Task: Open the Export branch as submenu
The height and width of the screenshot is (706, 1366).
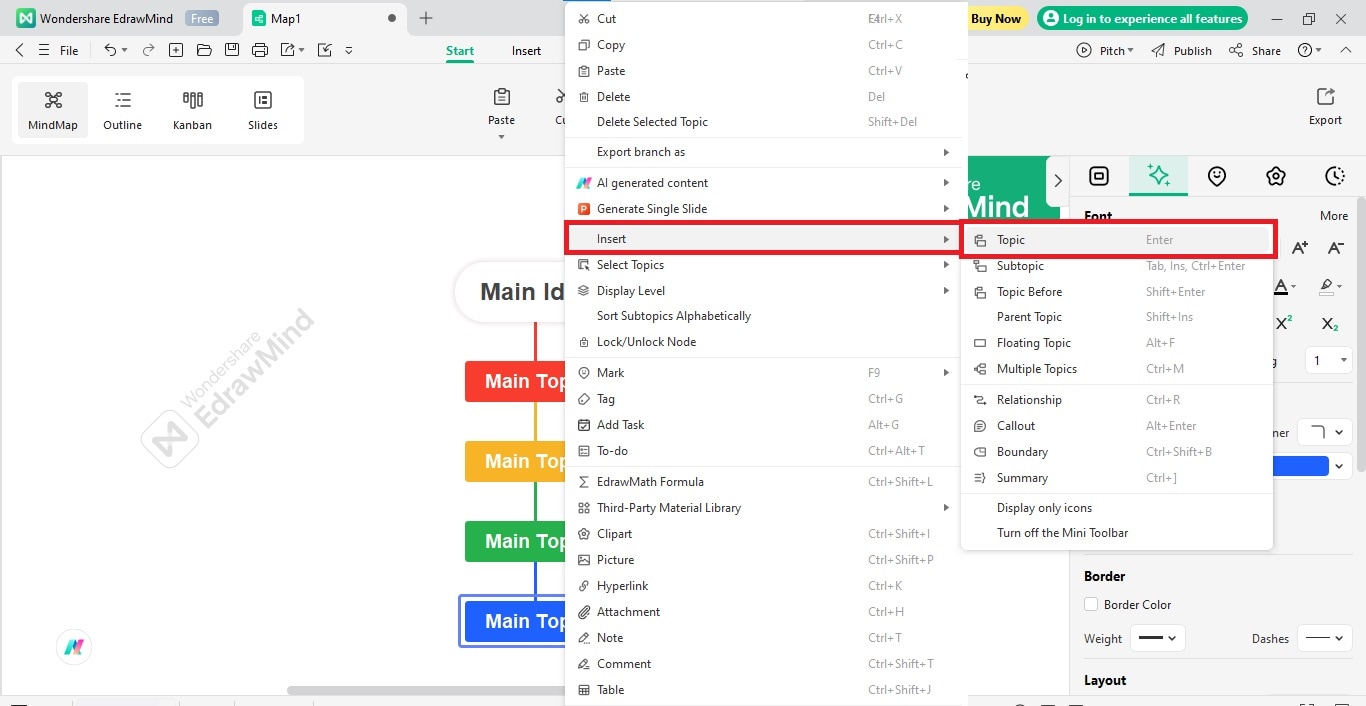Action: 765,152
